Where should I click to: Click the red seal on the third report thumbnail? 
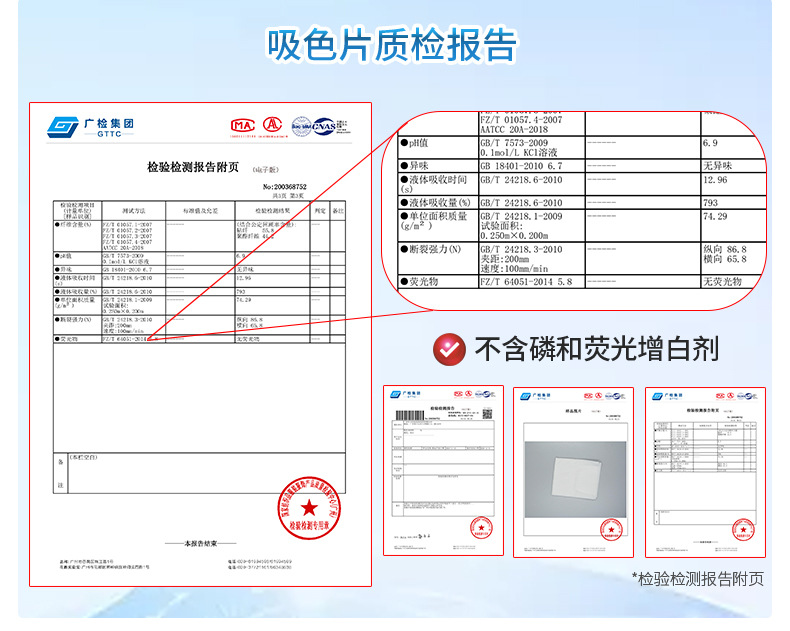[743, 530]
